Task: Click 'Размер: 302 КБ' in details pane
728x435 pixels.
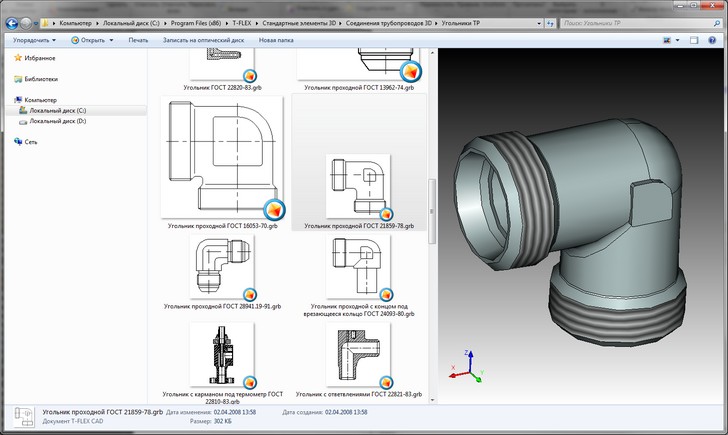Action: [211, 422]
